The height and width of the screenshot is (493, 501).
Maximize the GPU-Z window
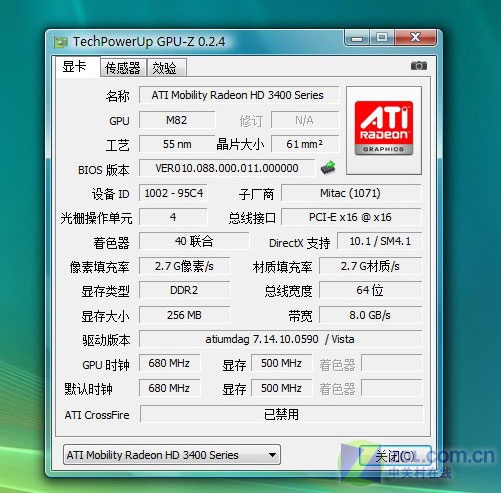point(382,37)
